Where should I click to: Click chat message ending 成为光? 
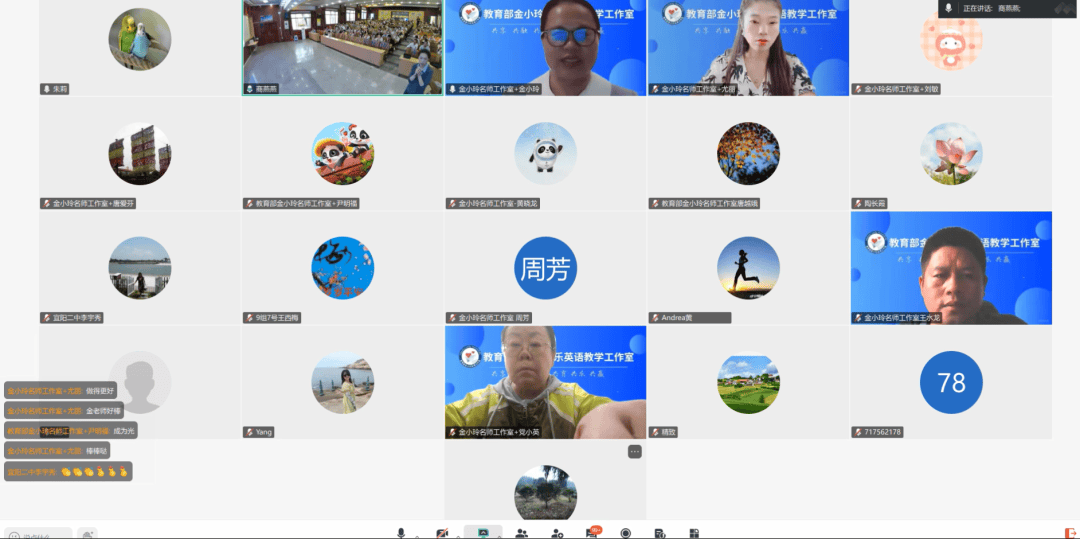(x=71, y=430)
